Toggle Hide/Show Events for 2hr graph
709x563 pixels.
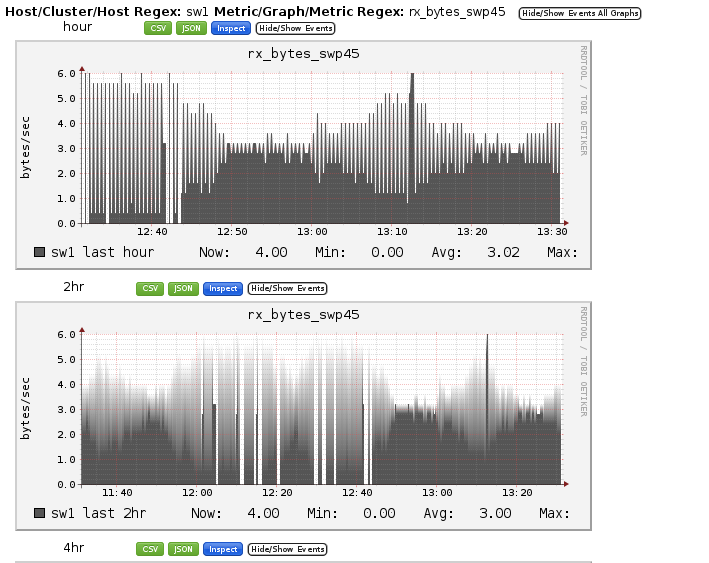tap(287, 288)
